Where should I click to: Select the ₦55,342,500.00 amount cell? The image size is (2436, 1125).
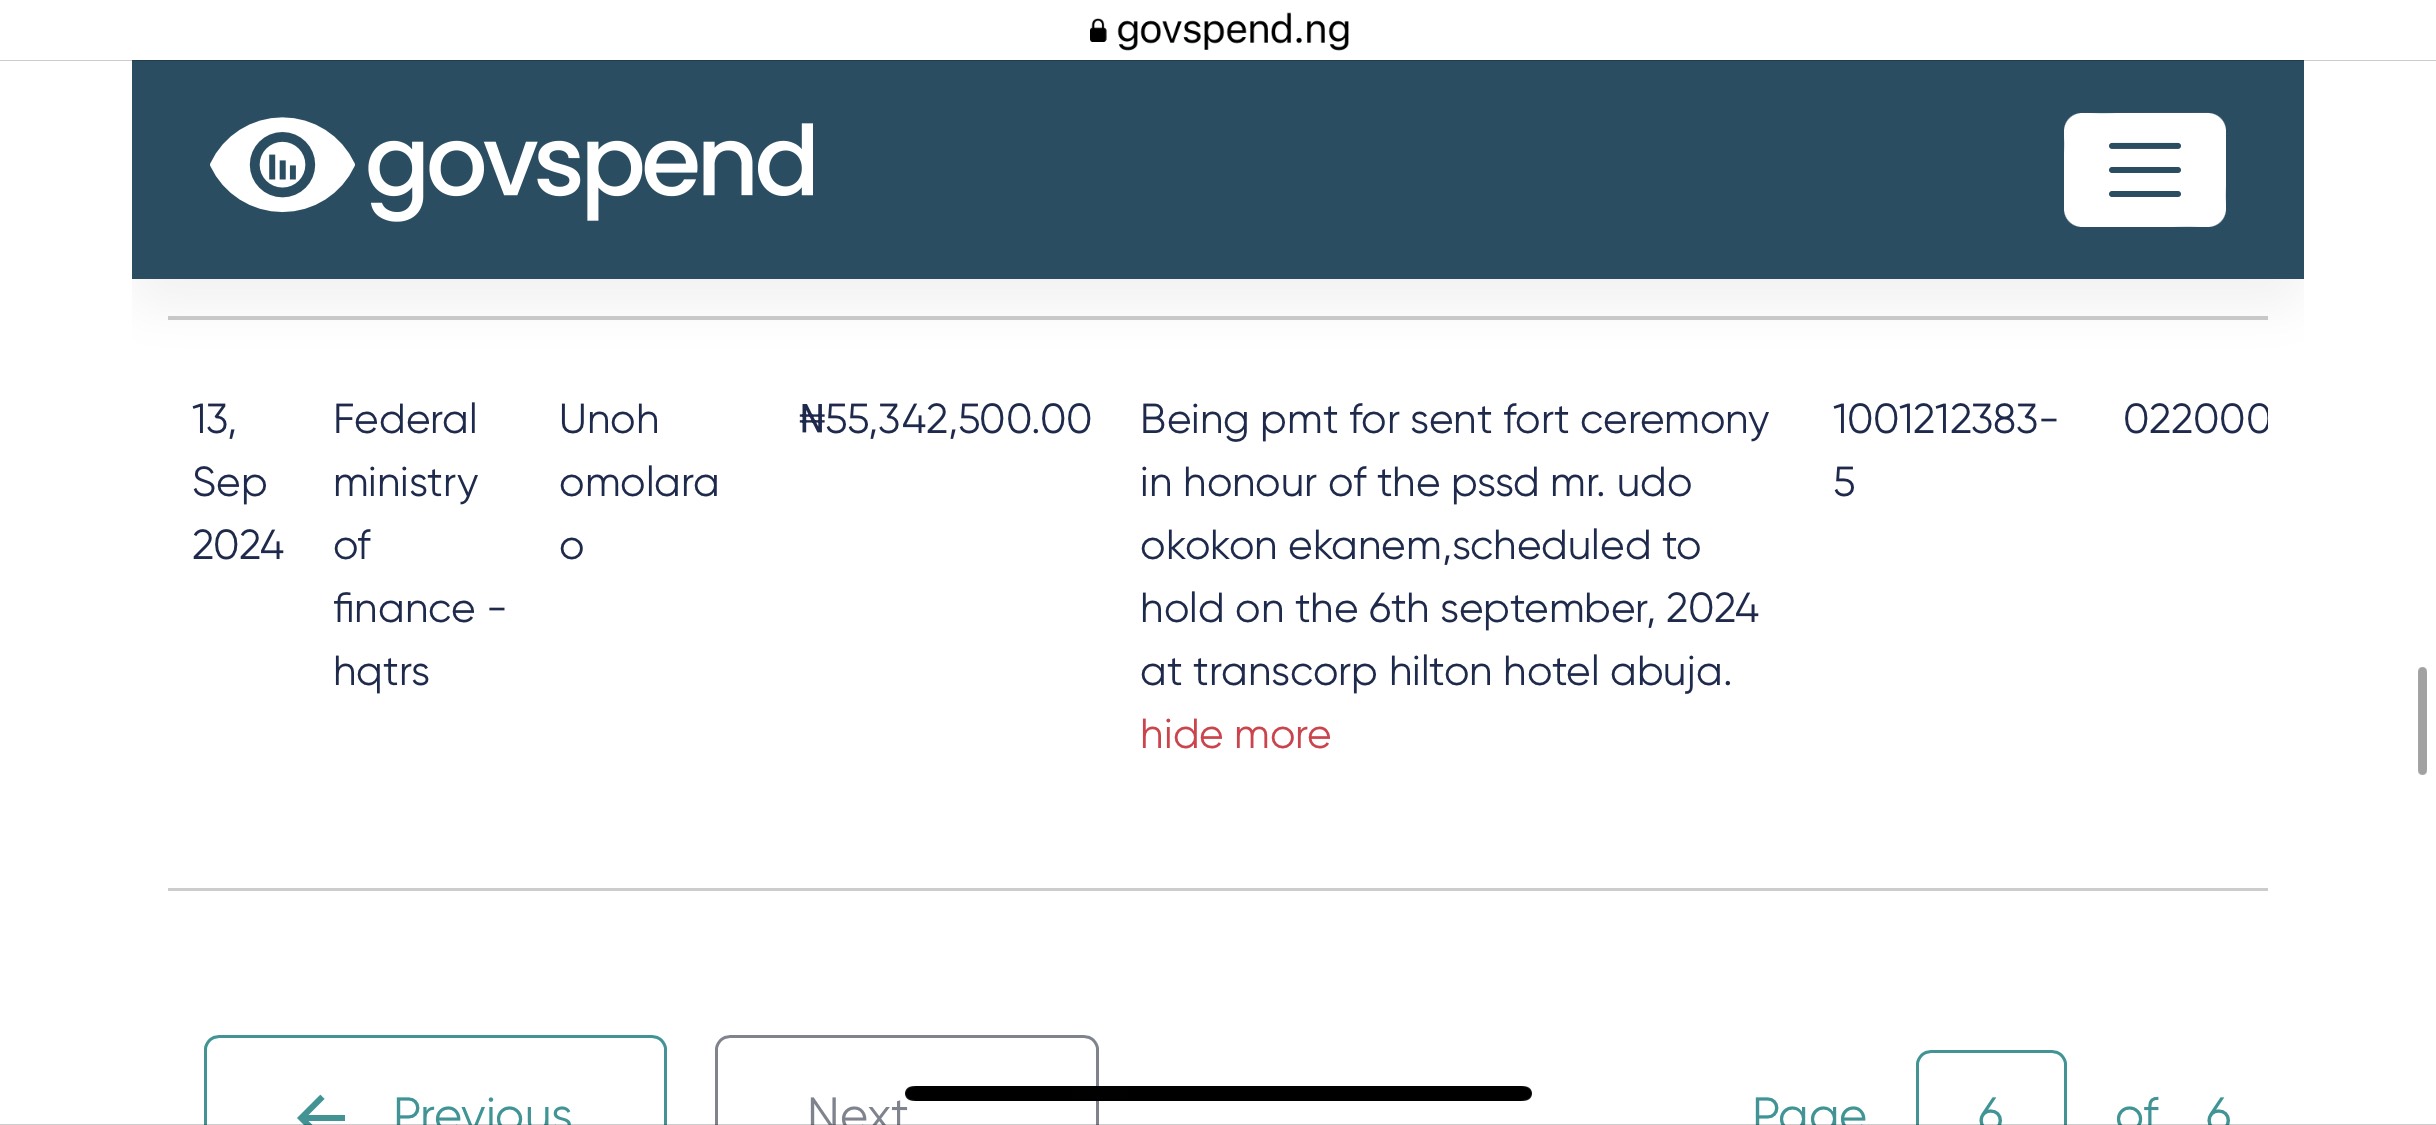click(945, 419)
